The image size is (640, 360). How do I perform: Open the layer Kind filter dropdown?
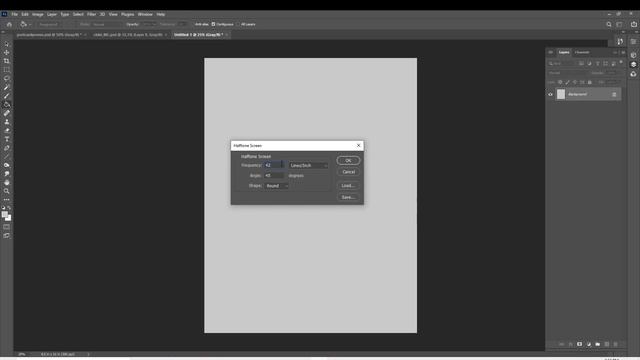(x=562, y=64)
